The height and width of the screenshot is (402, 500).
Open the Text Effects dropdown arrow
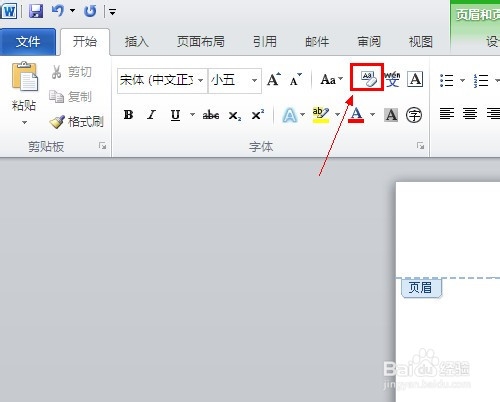302,115
